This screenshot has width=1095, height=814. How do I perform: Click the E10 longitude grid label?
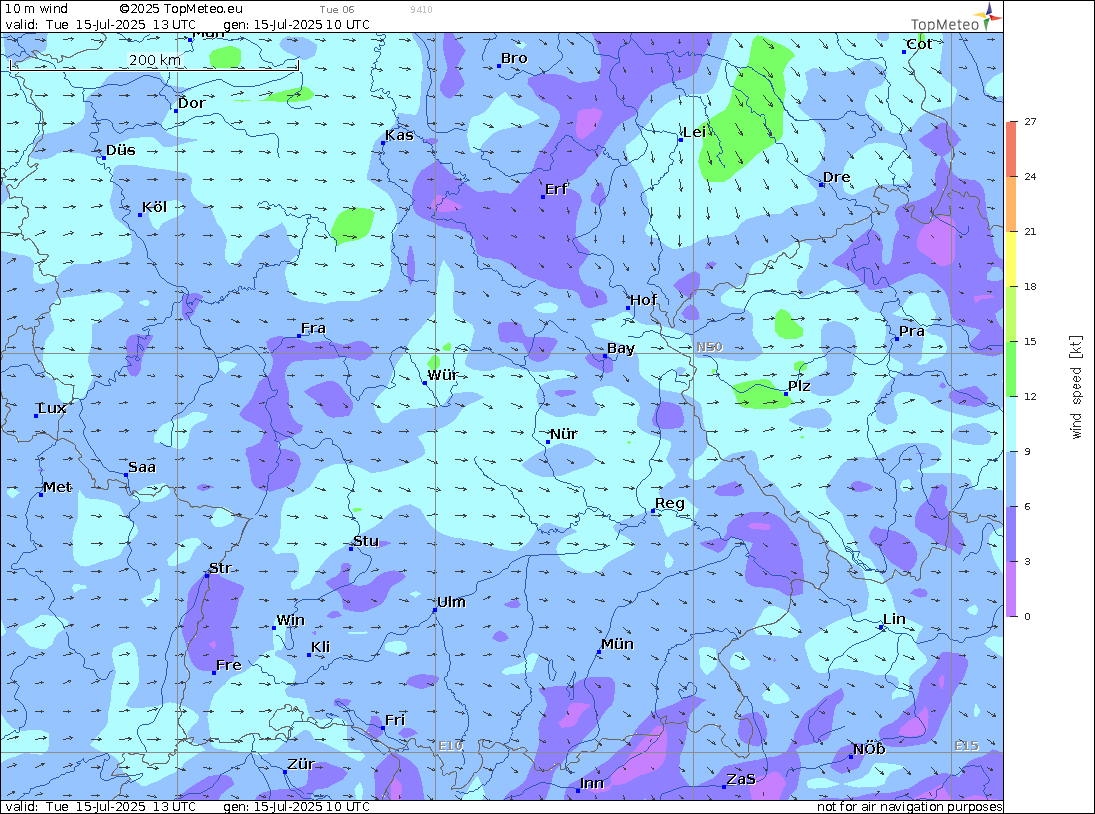click(x=450, y=746)
